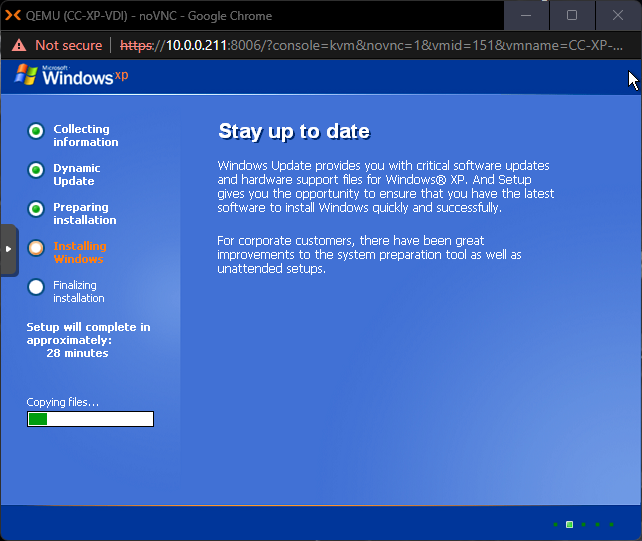
Task: Click the URL in the address bar
Action: [x=371, y=45]
